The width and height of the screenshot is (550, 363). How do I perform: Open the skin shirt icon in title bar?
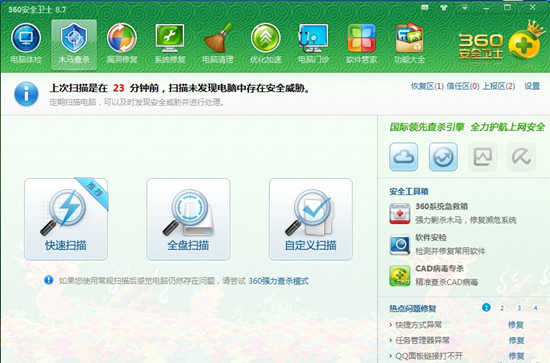coord(444,7)
